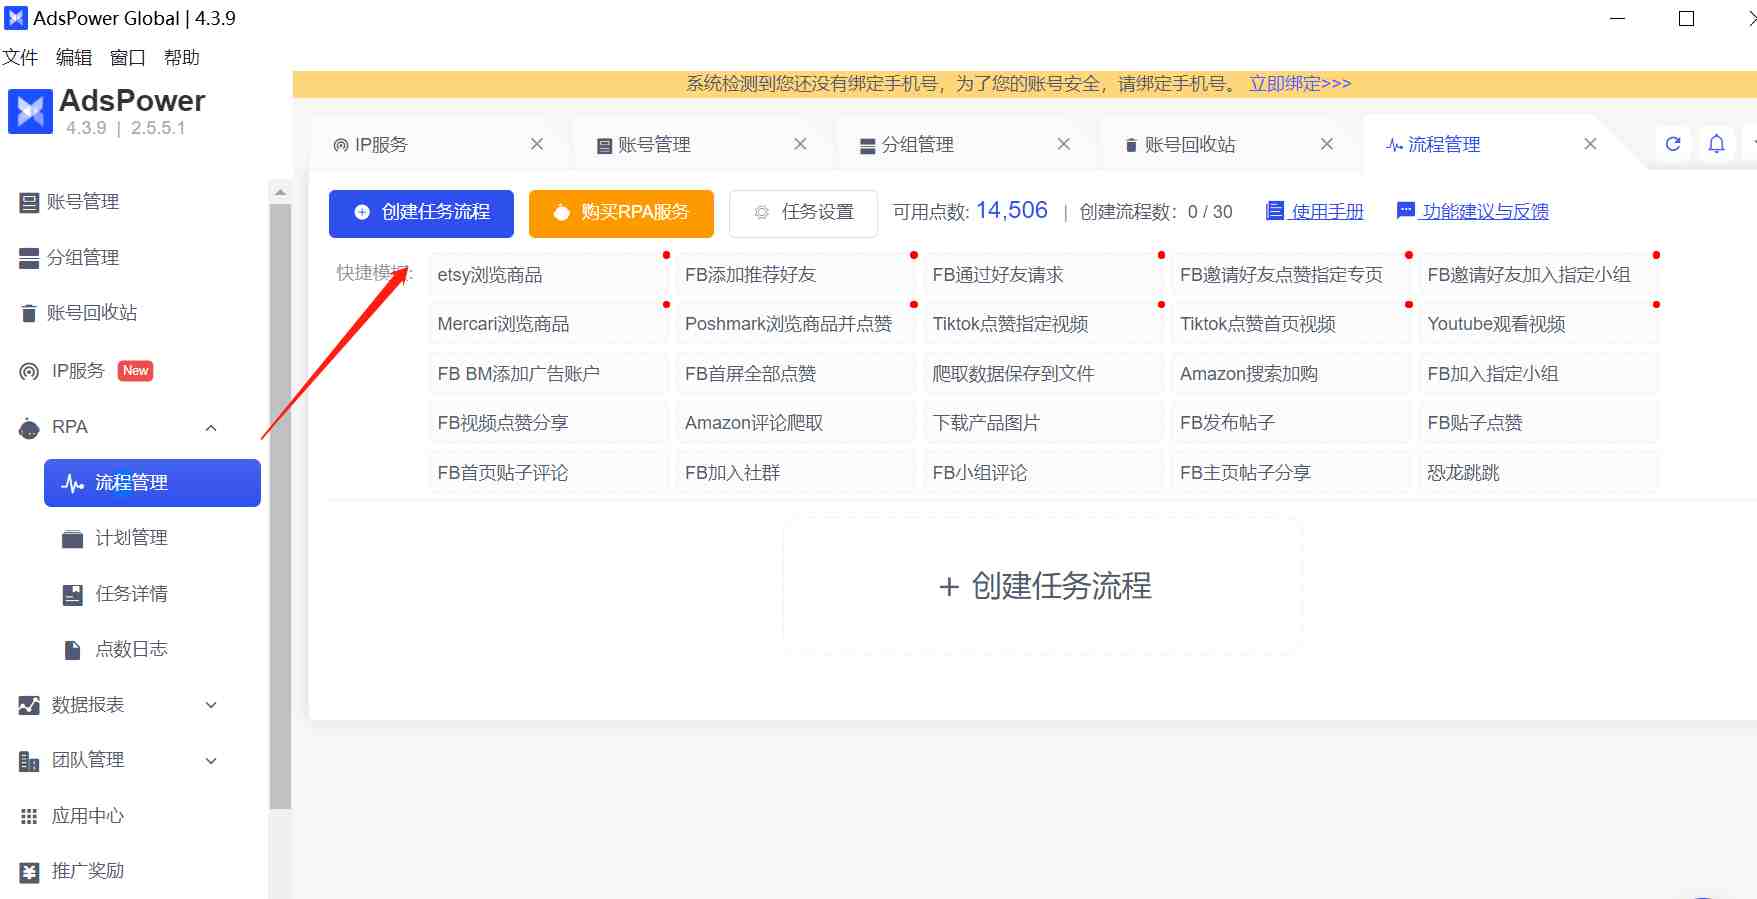Click the 任务详情 icon in sidebar
Viewport: 1757px width, 899px height.
pos(72,595)
